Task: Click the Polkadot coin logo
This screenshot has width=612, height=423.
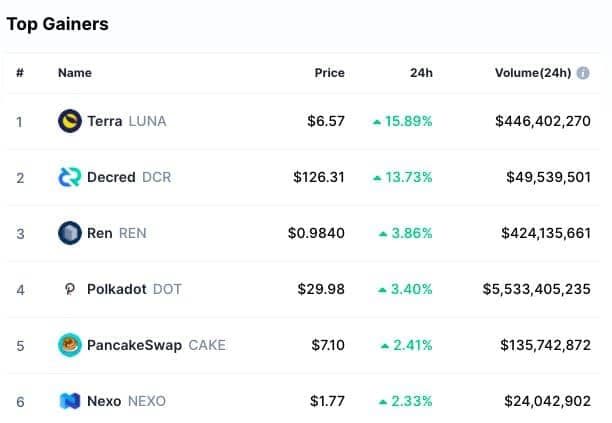Action: pyautogui.click(x=70, y=289)
